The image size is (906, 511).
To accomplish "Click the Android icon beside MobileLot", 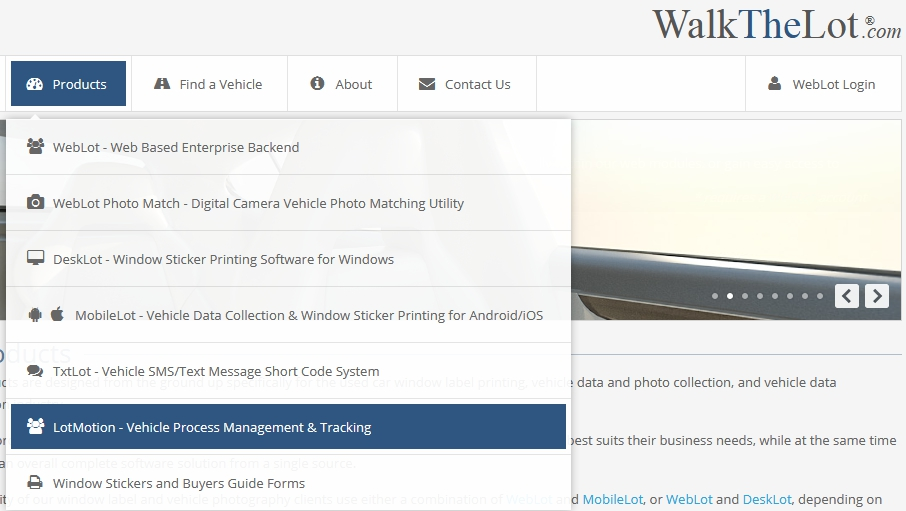I will (35, 314).
